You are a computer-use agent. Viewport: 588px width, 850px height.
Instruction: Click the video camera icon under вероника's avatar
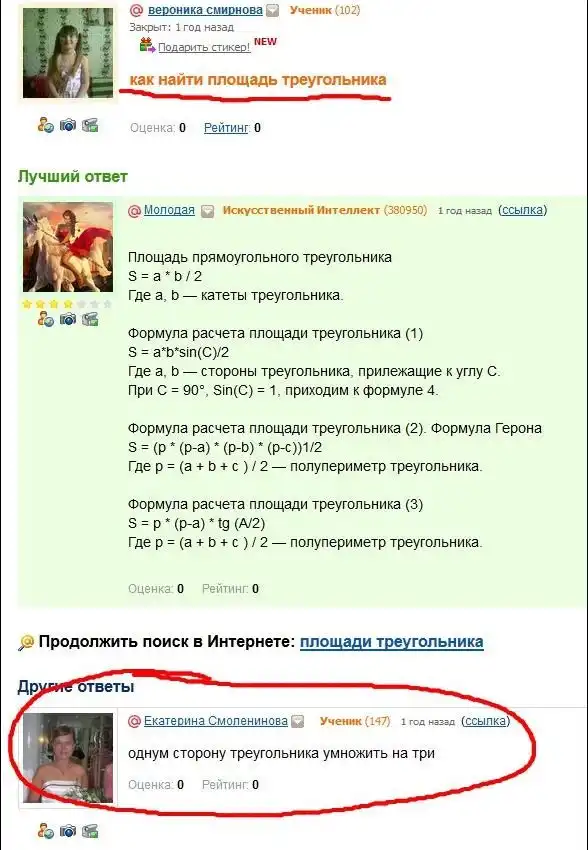click(x=90, y=125)
